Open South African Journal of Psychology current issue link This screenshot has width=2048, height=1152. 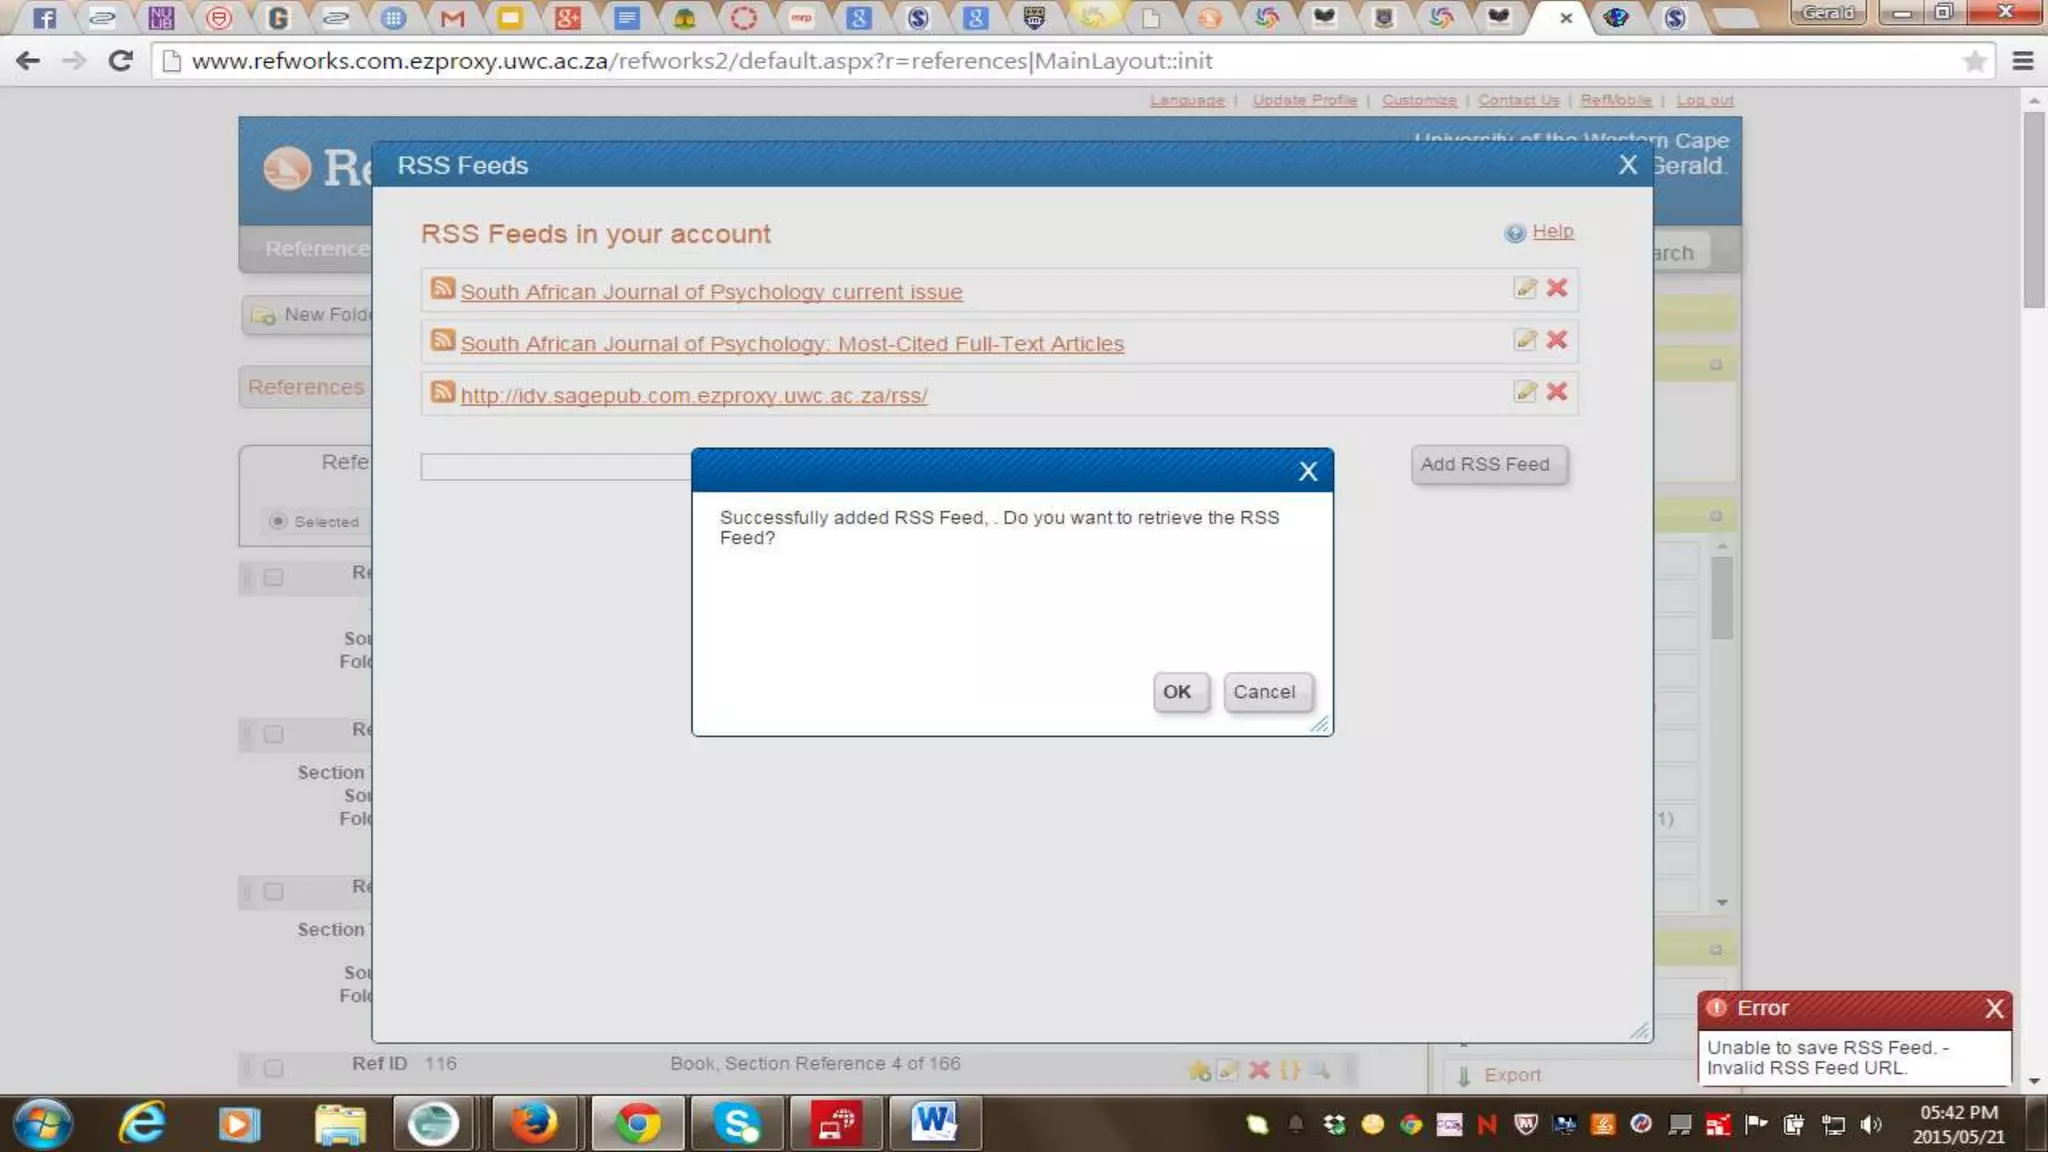pos(710,292)
